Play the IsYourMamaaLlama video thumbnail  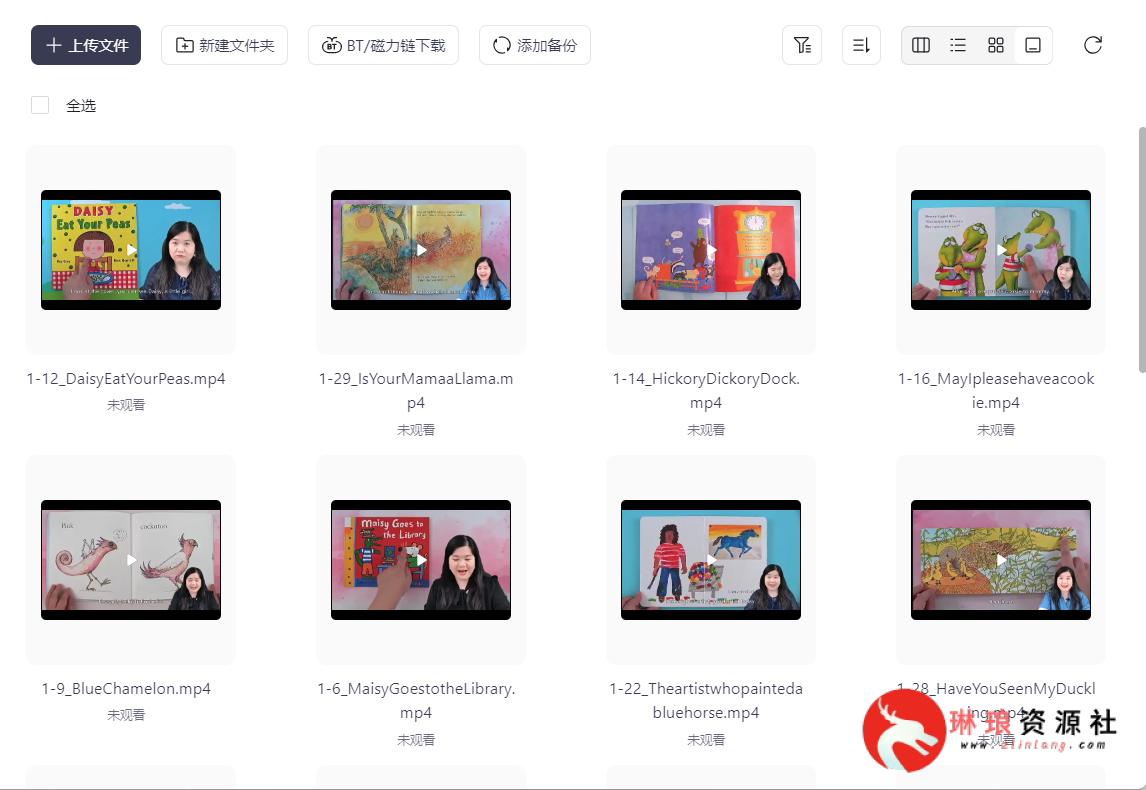[421, 250]
